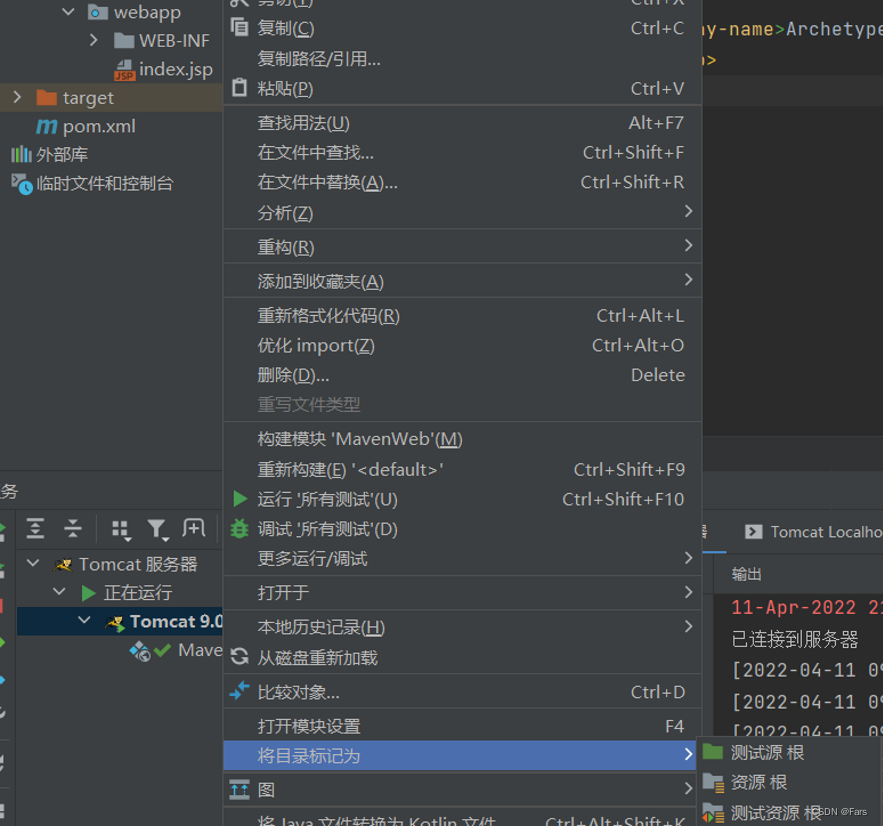Screen dimensions: 883x826
Task: Select 重新构建(E) '<default>' menu entry
Action: point(462,470)
